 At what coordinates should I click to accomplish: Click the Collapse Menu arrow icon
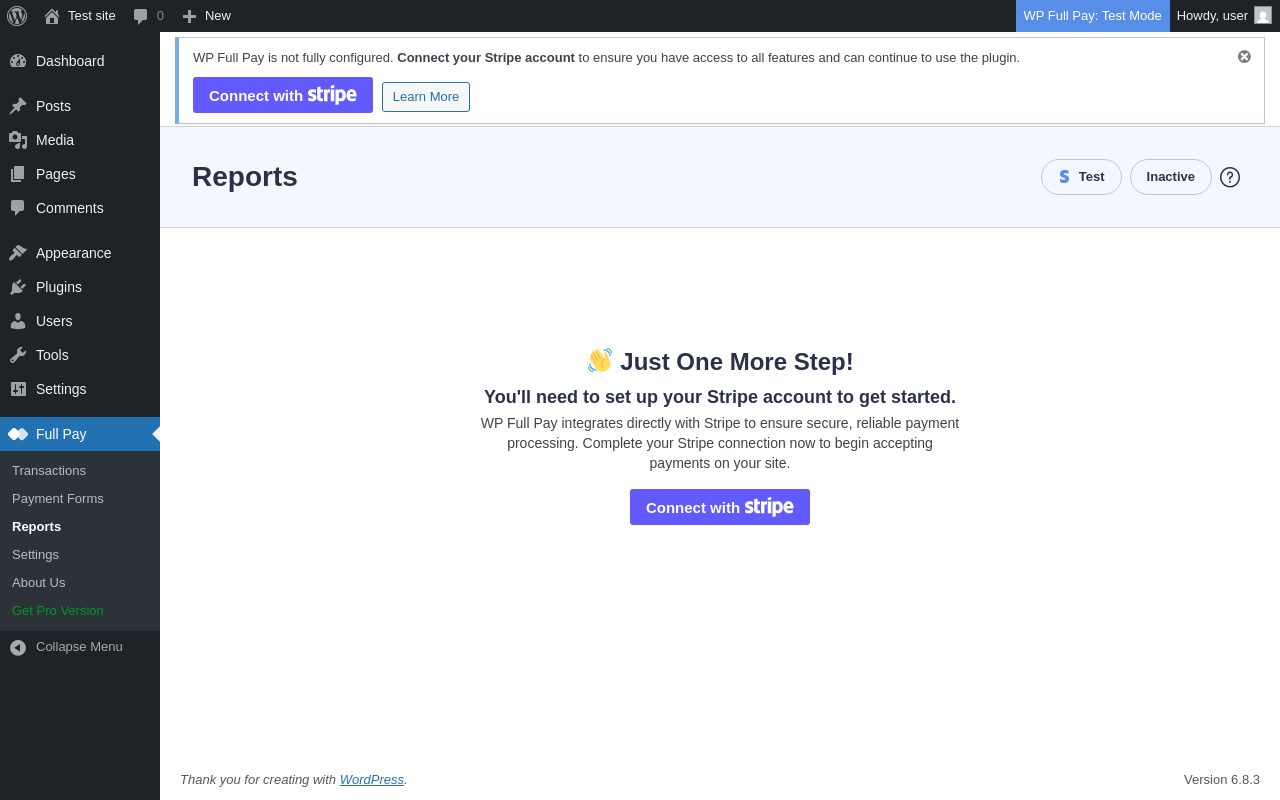click(x=18, y=648)
